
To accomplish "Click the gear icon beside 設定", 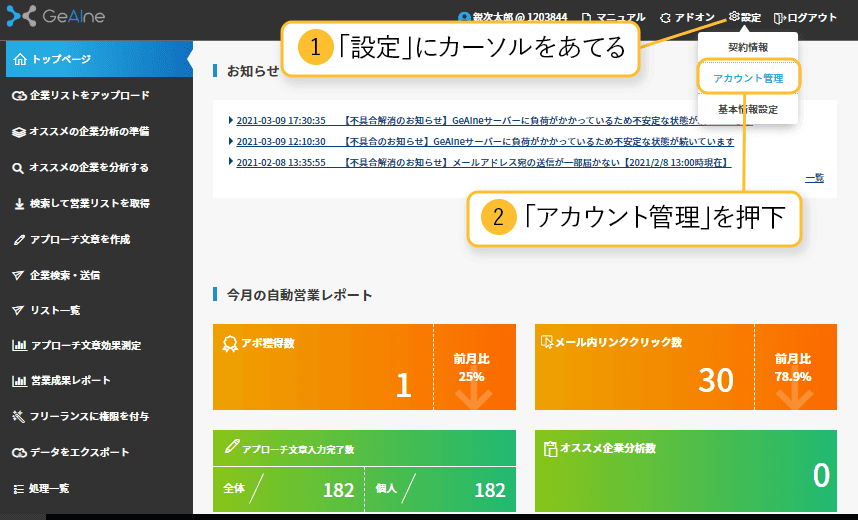I will coord(734,16).
